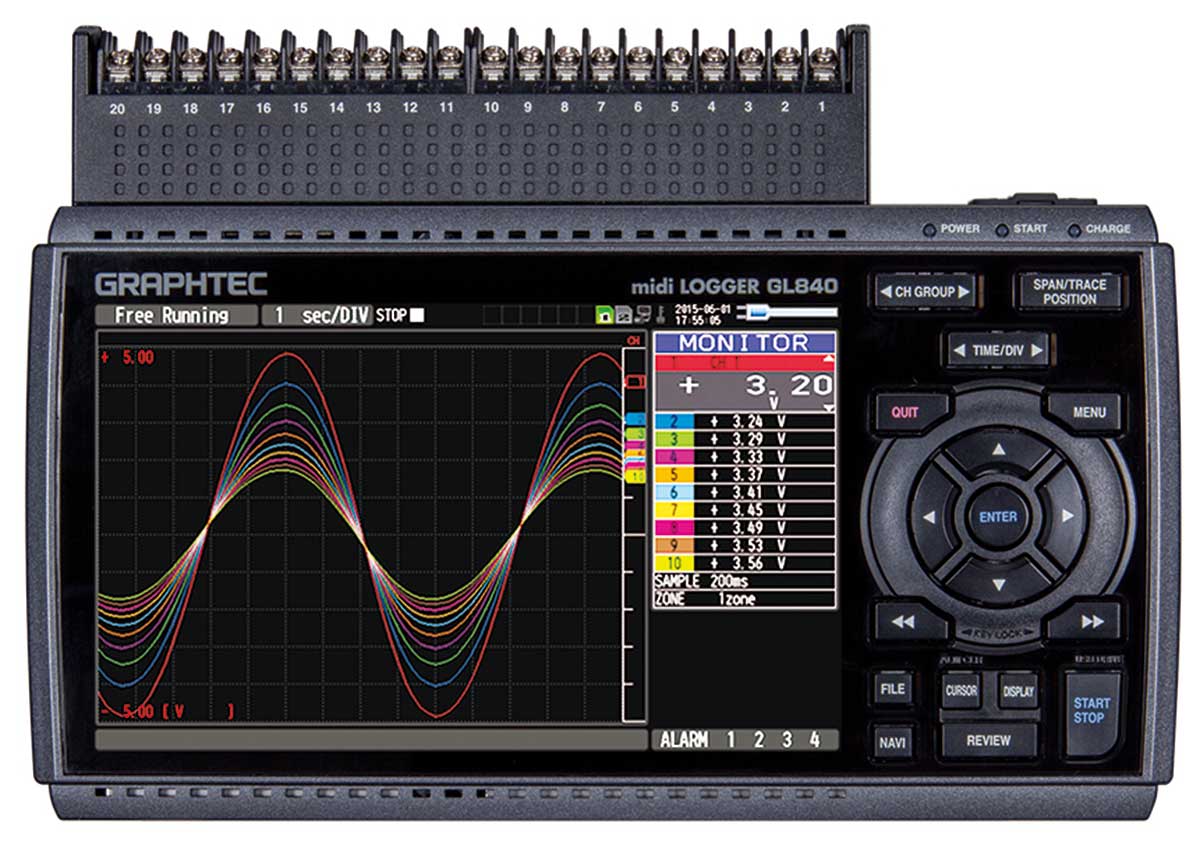Image resolution: width=1200 pixels, height=845 pixels.
Task: Click ALARM indicator 2
Action: [x=758, y=740]
